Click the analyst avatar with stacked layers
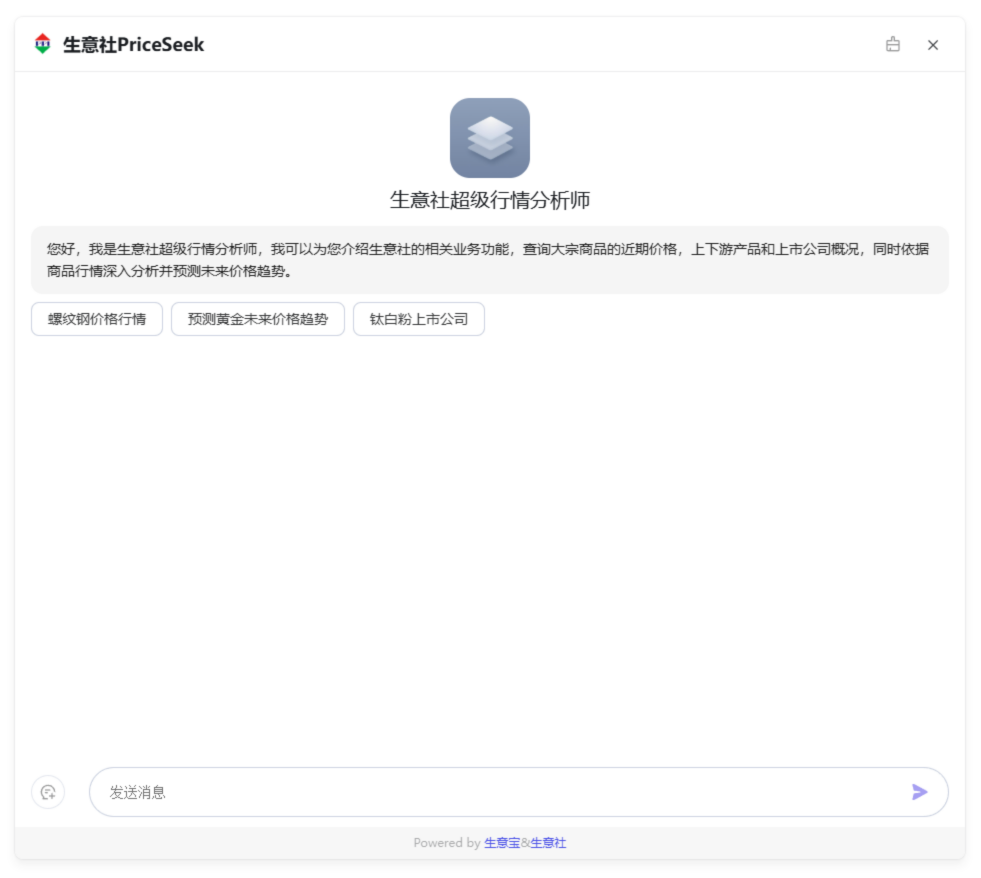Viewport: 981px width, 878px height. coord(489,138)
